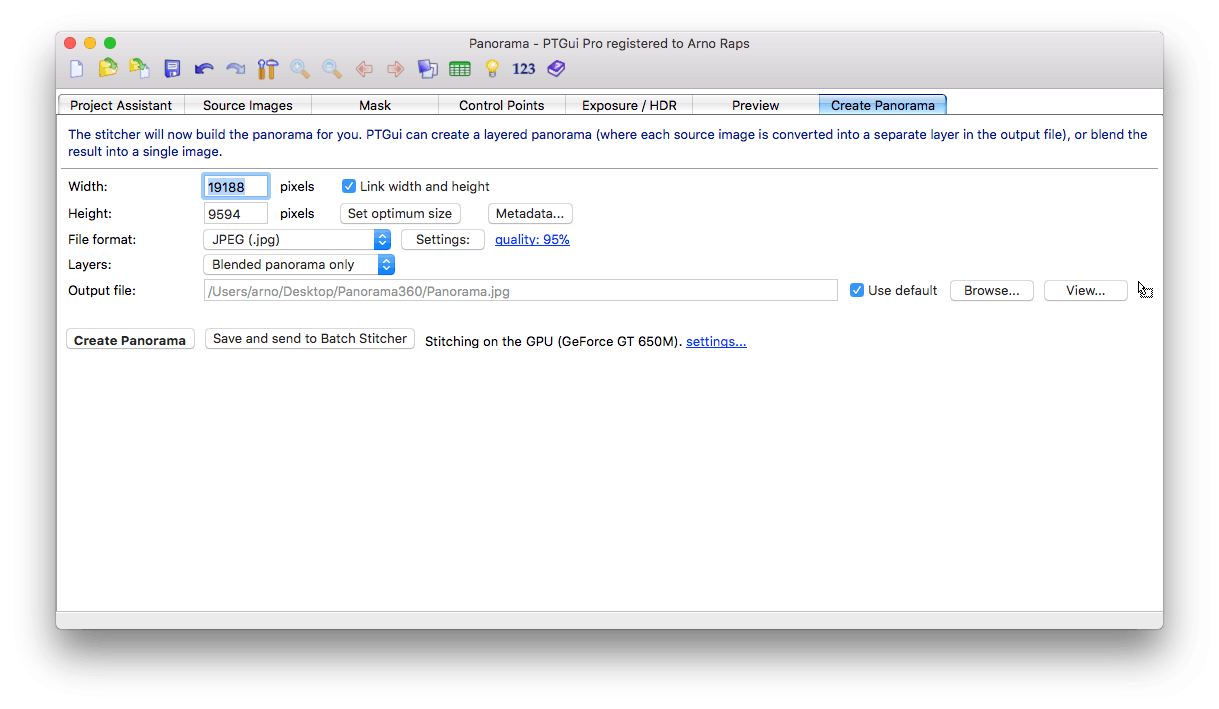Click the Undo arrow icon
The width and height of the screenshot is (1219, 709).
(204, 69)
